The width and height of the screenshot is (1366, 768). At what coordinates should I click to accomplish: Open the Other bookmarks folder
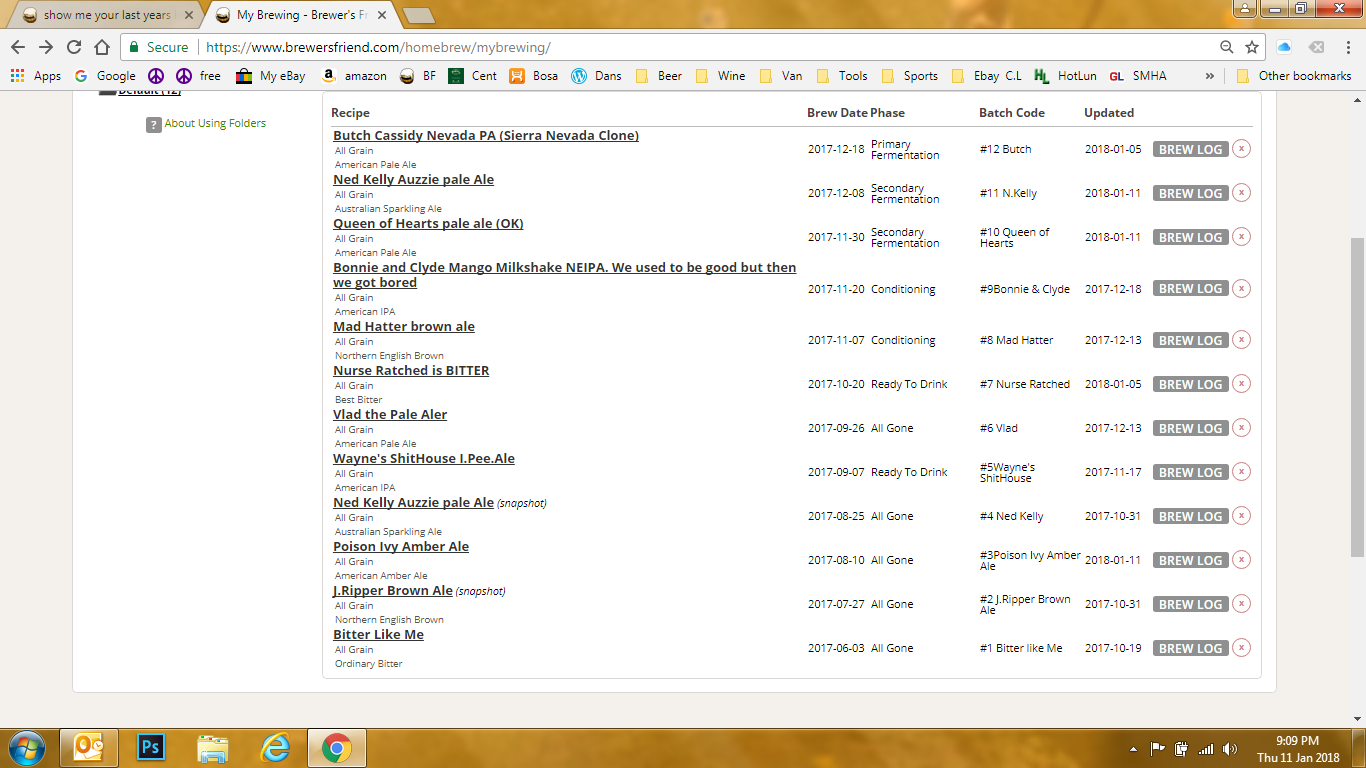click(x=1294, y=76)
